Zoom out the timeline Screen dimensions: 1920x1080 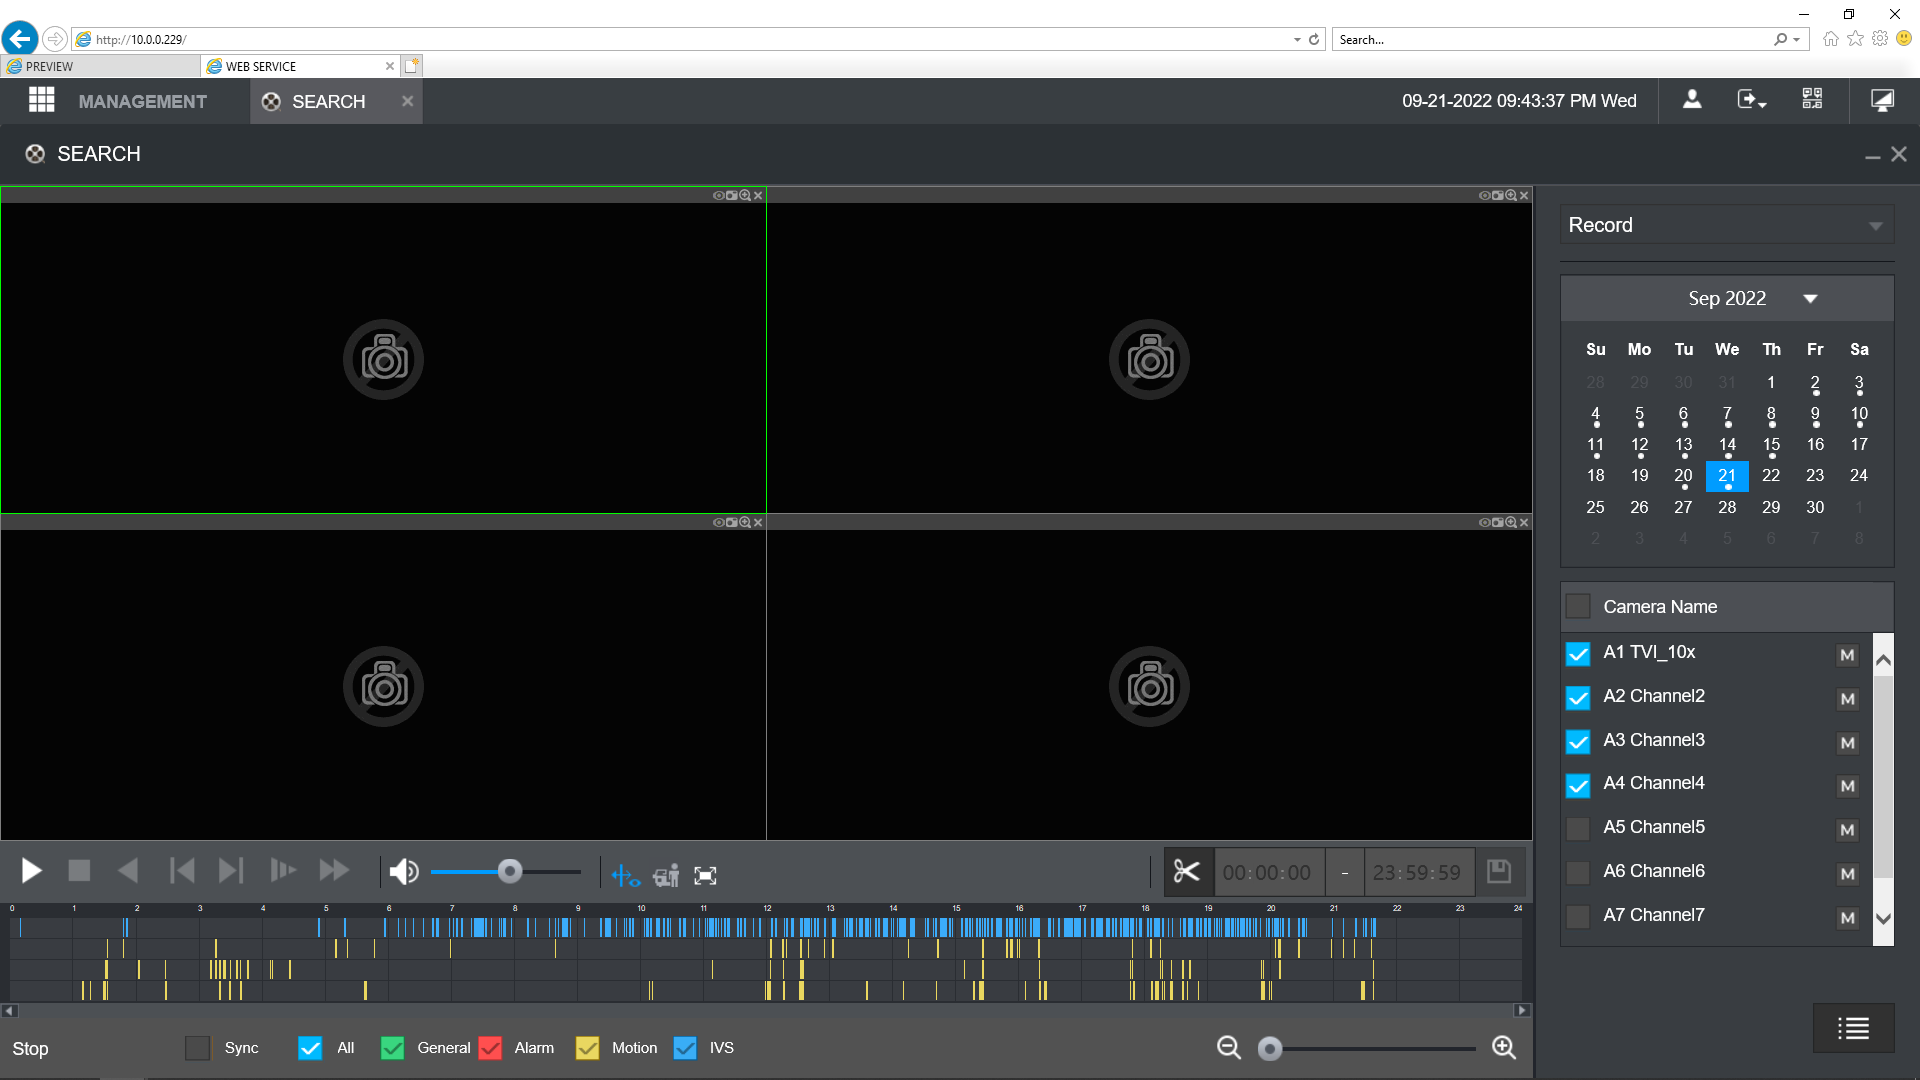(1229, 1048)
